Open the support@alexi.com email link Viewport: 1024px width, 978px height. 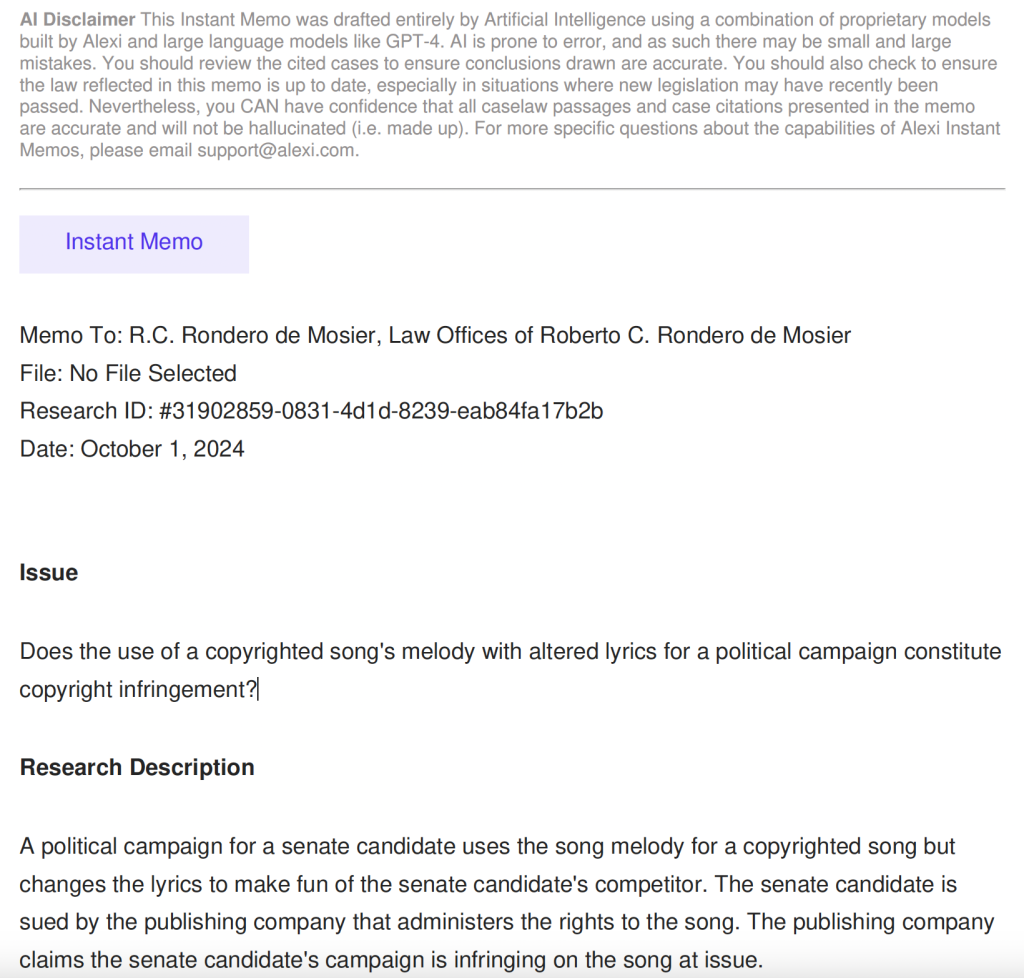(x=276, y=151)
